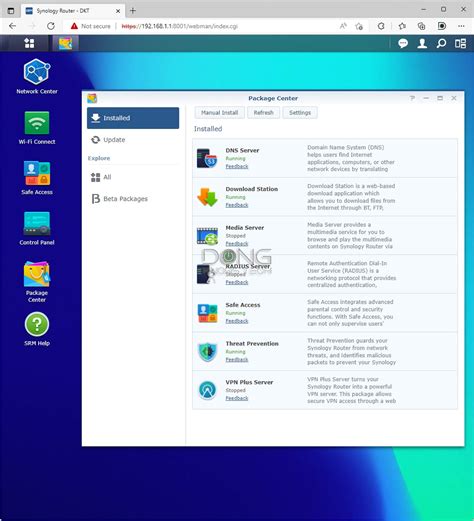Click the Threat Prevention shield icon
Image resolution: width=474 pixels, height=521 pixels.
(x=207, y=352)
